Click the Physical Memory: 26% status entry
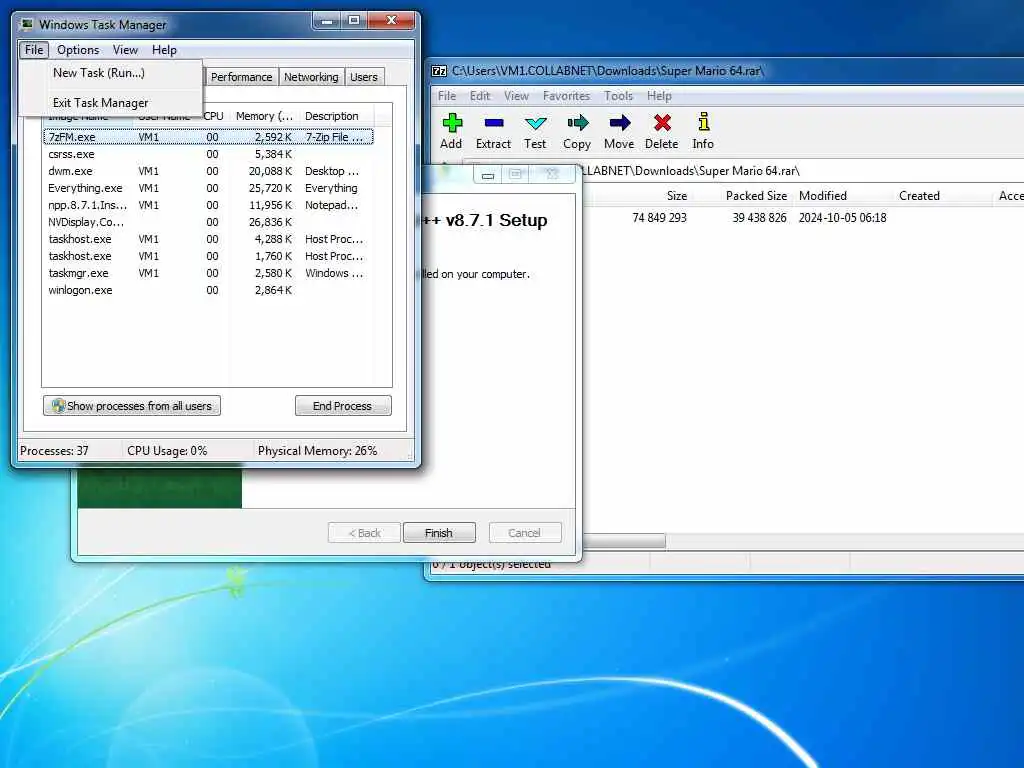The height and width of the screenshot is (768, 1024). point(317,451)
